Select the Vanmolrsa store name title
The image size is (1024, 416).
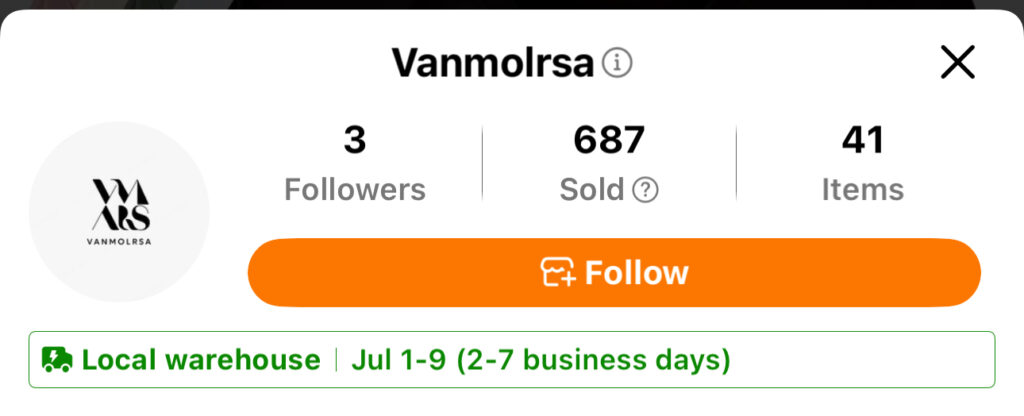pos(493,64)
